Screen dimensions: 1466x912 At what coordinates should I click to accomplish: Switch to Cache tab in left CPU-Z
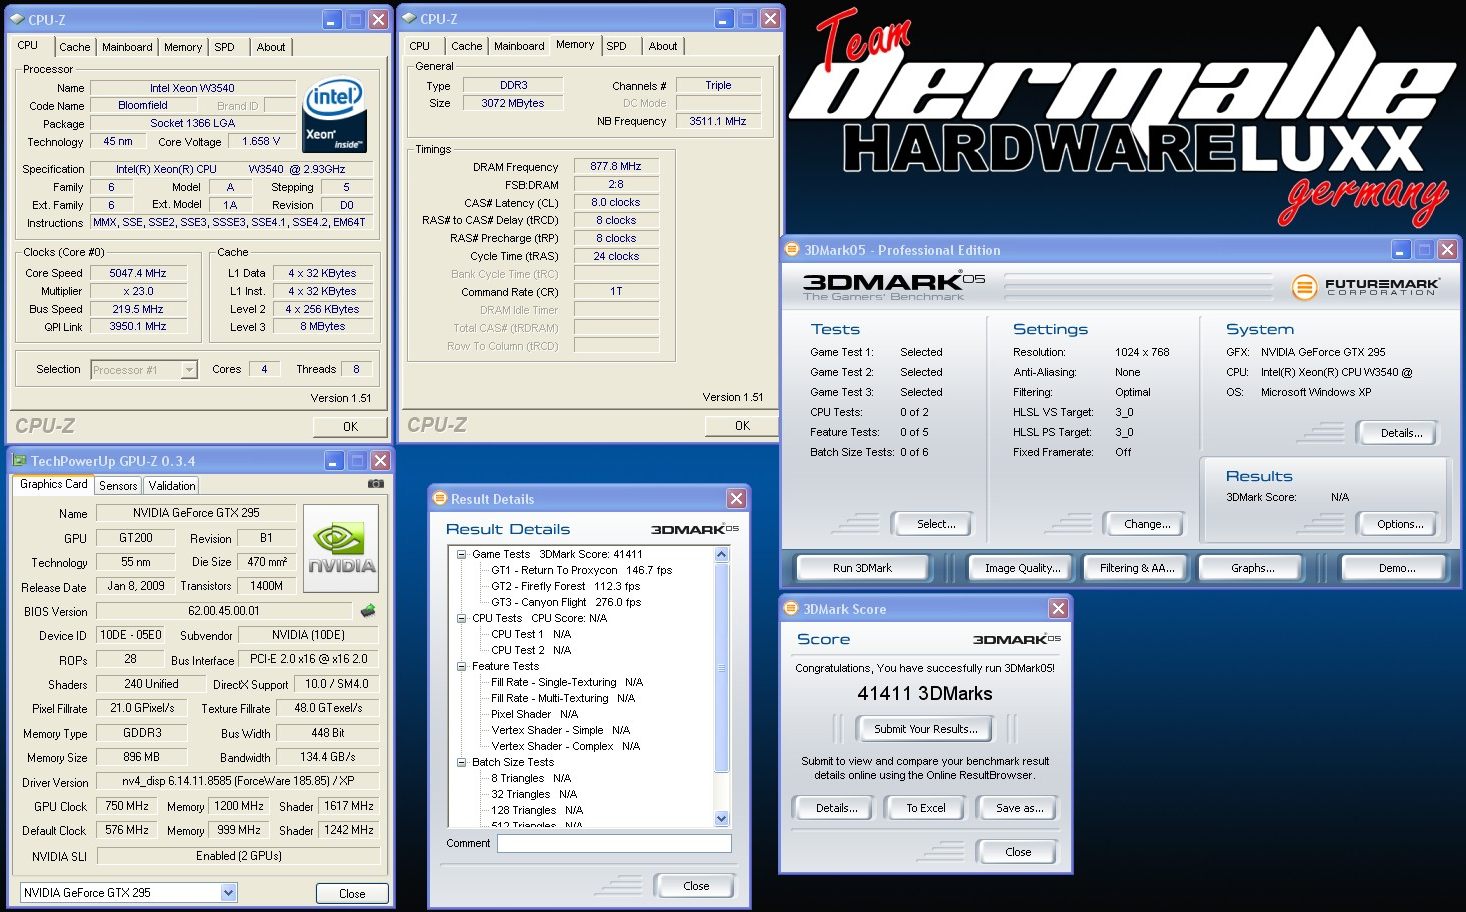click(x=75, y=47)
